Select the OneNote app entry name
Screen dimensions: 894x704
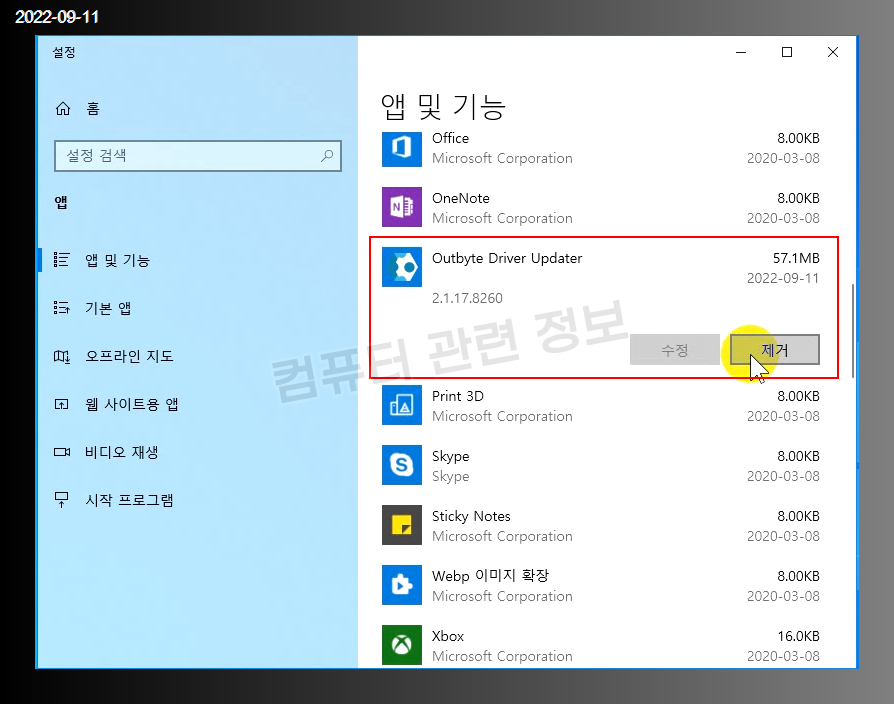pyautogui.click(x=461, y=198)
